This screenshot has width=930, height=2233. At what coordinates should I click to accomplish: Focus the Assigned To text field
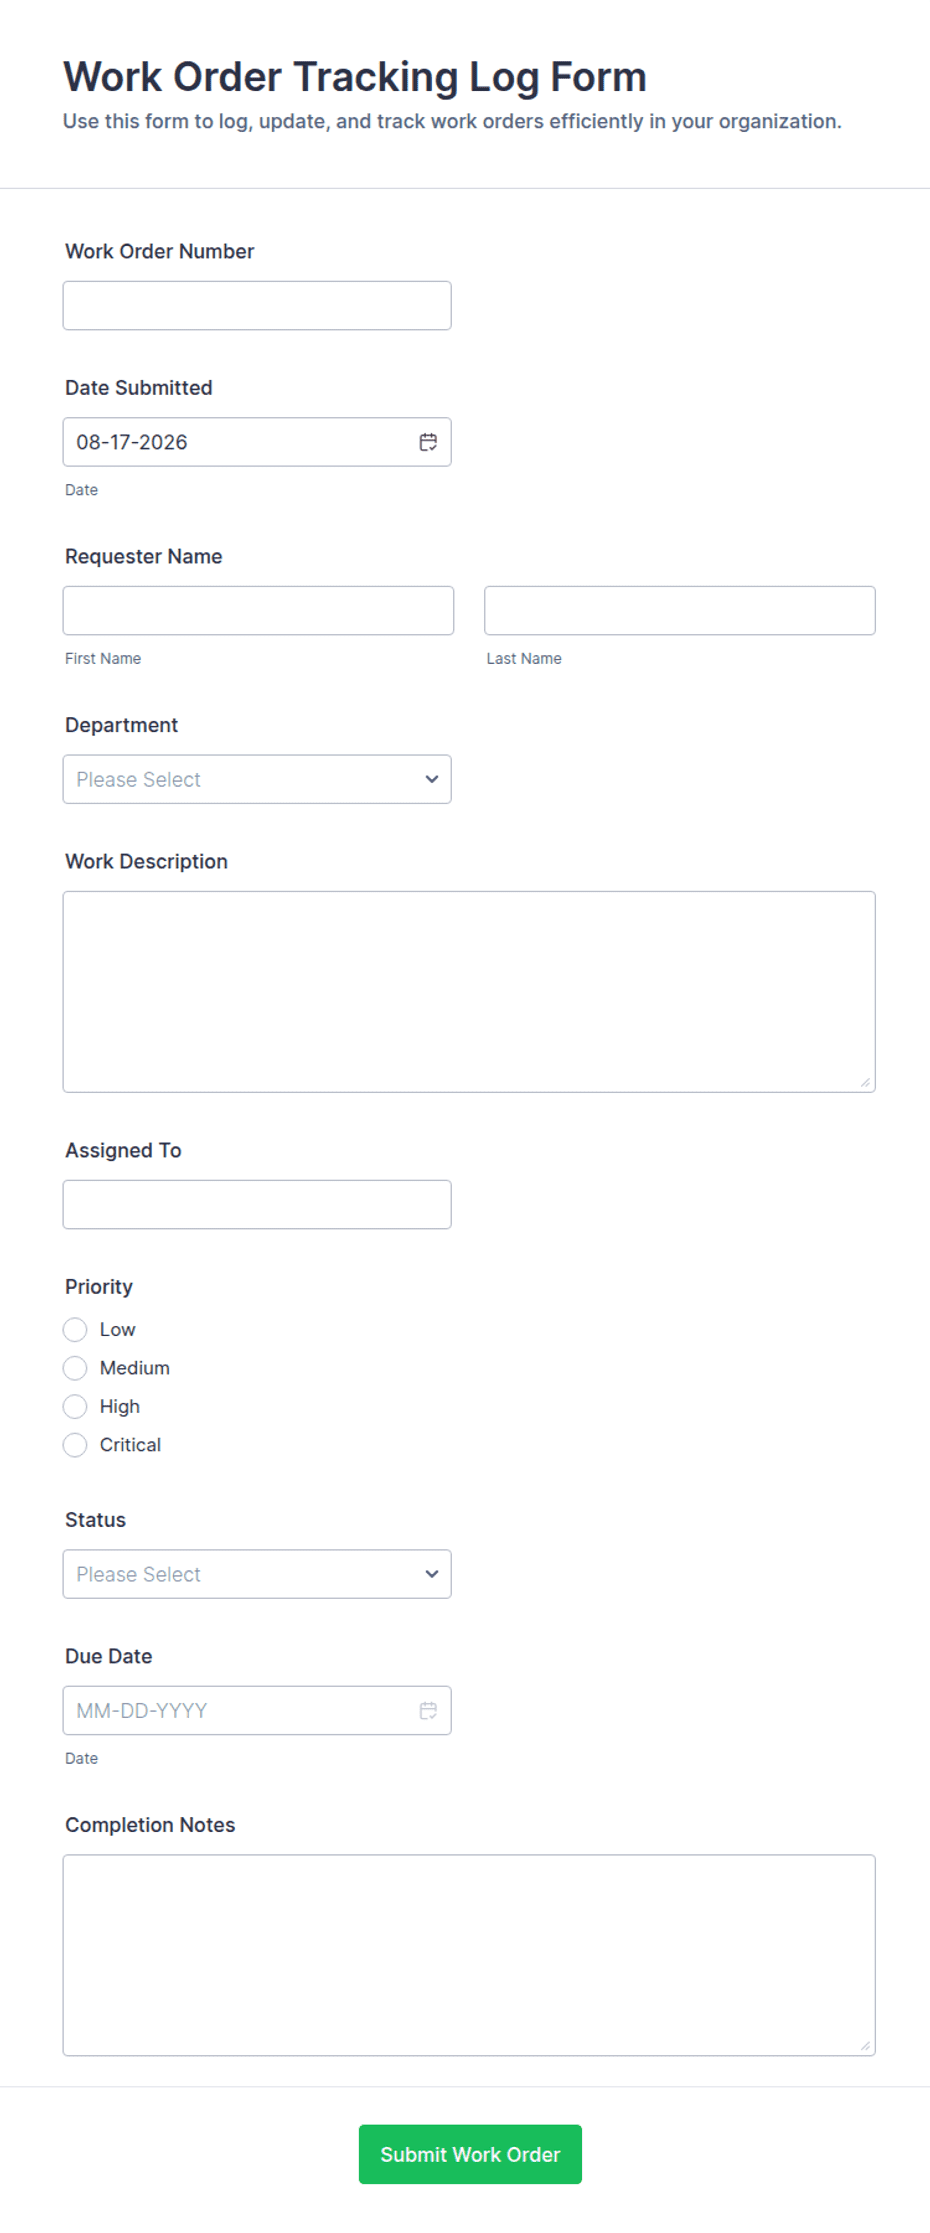coord(257,1204)
